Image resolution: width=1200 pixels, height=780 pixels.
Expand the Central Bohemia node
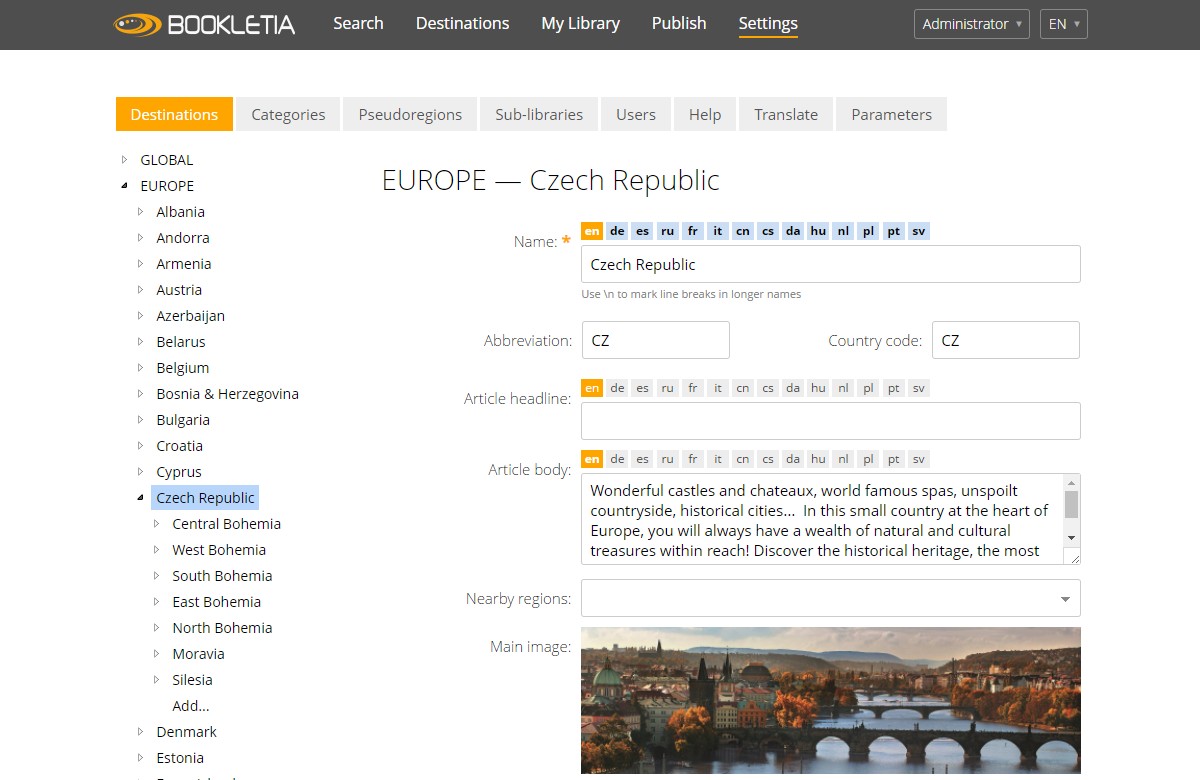coord(156,524)
